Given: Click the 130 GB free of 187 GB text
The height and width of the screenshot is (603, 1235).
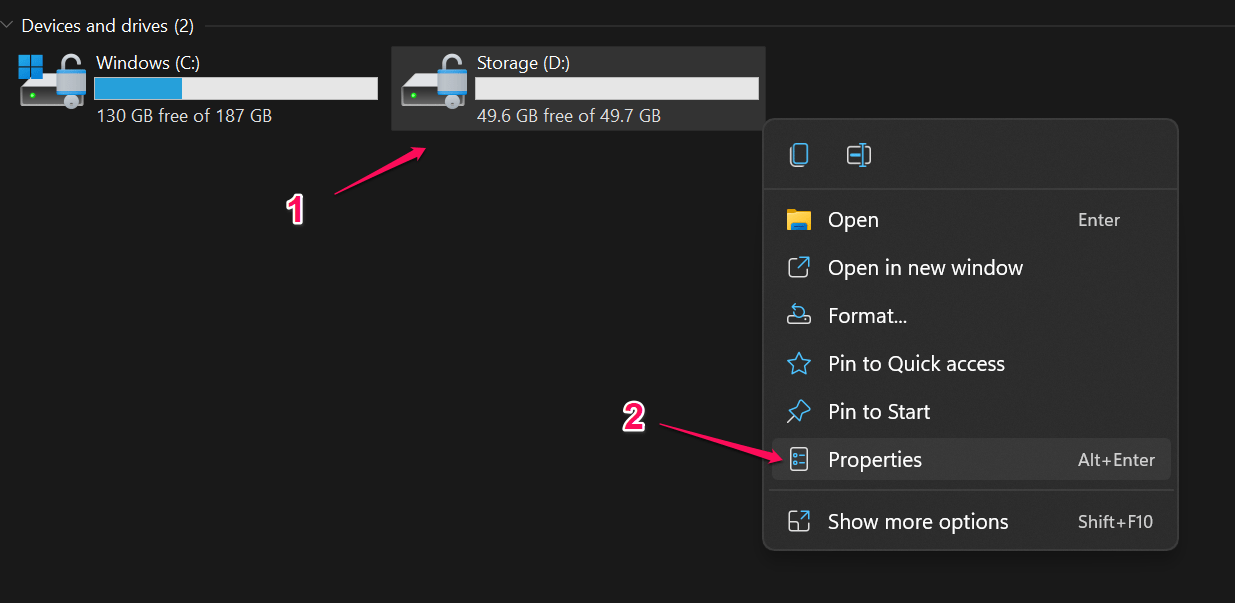Looking at the screenshot, I should click(184, 116).
